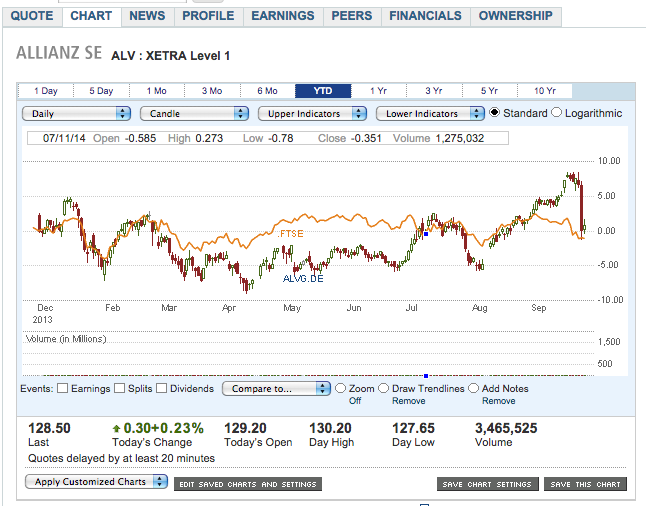Switch to the NEWS tab
The width and height of the screenshot is (646, 506).
tap(147, 16)
